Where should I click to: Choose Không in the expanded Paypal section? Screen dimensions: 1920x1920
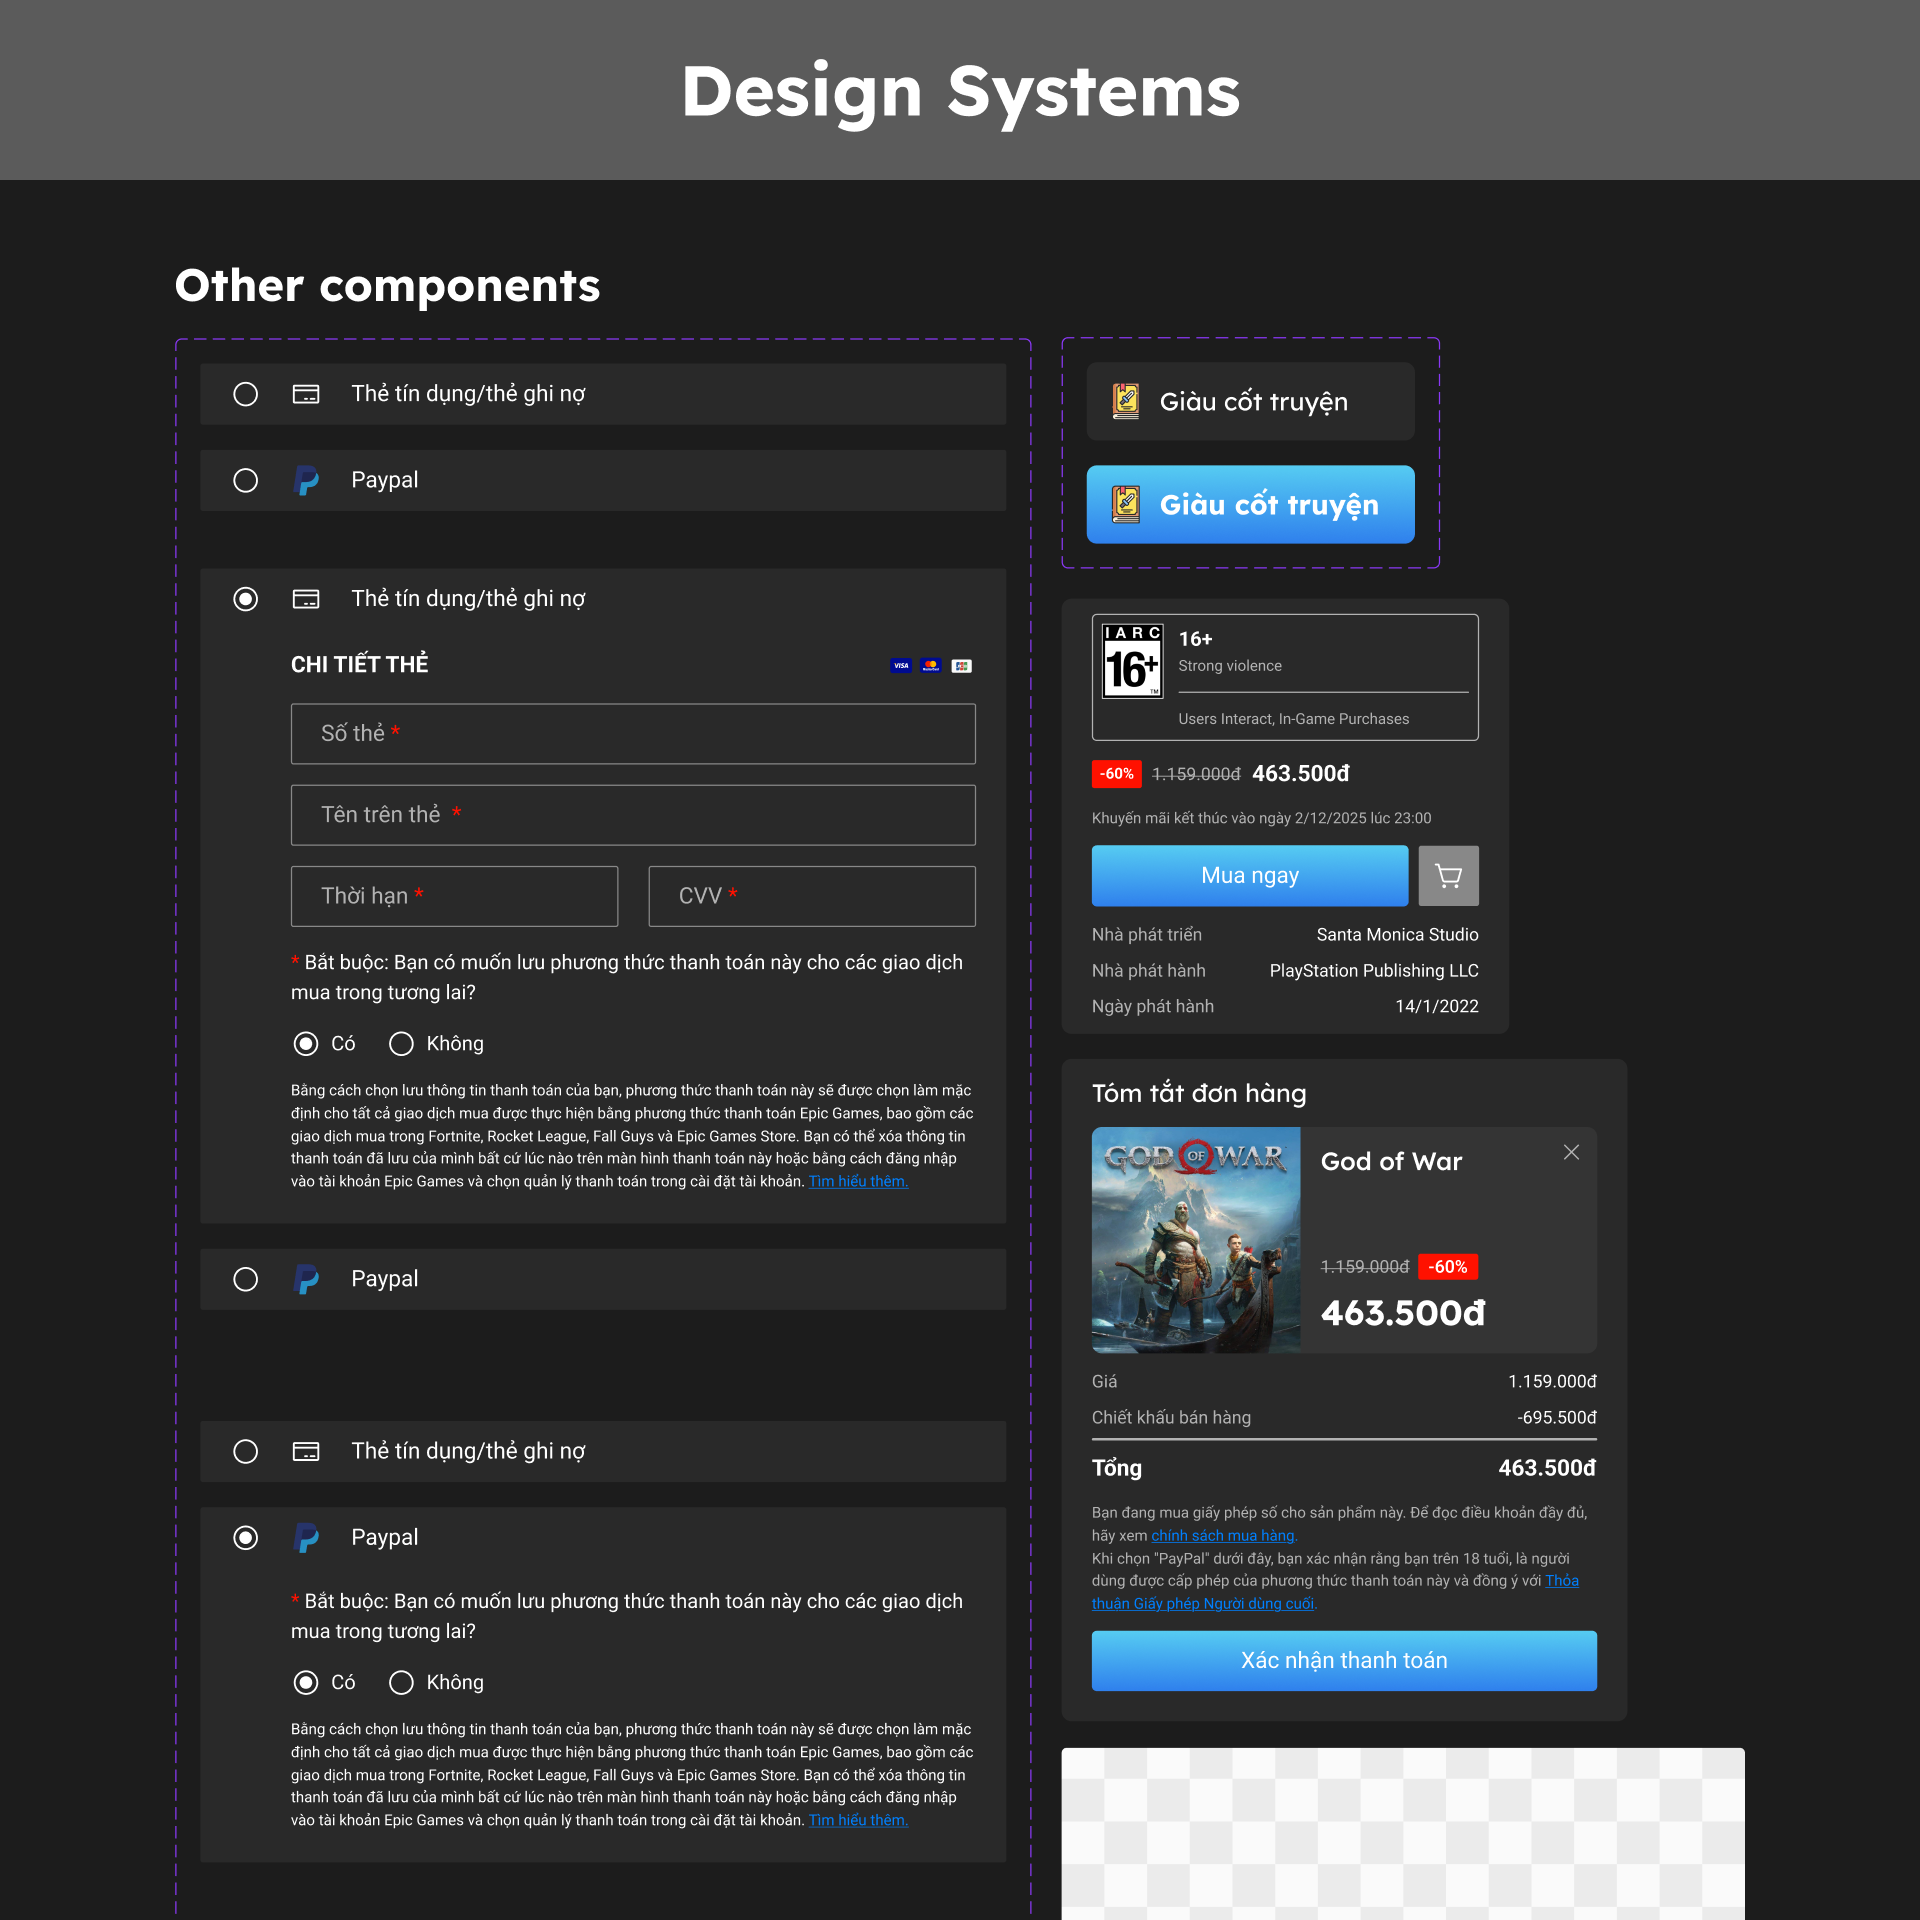401,1683
